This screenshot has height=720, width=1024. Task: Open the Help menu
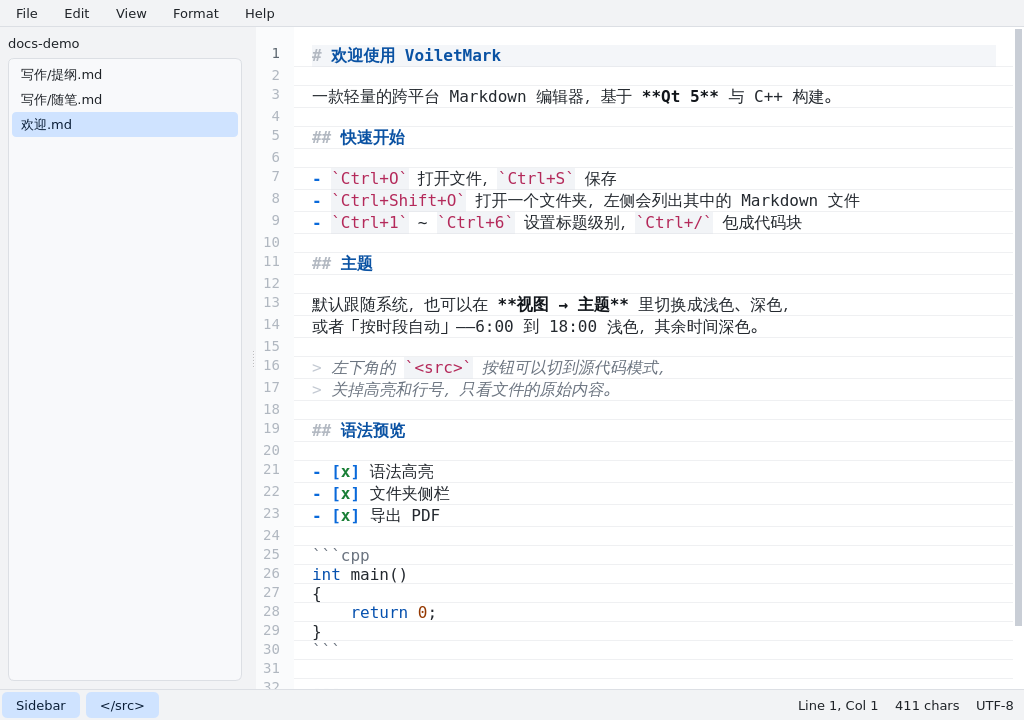coord(259,13)
